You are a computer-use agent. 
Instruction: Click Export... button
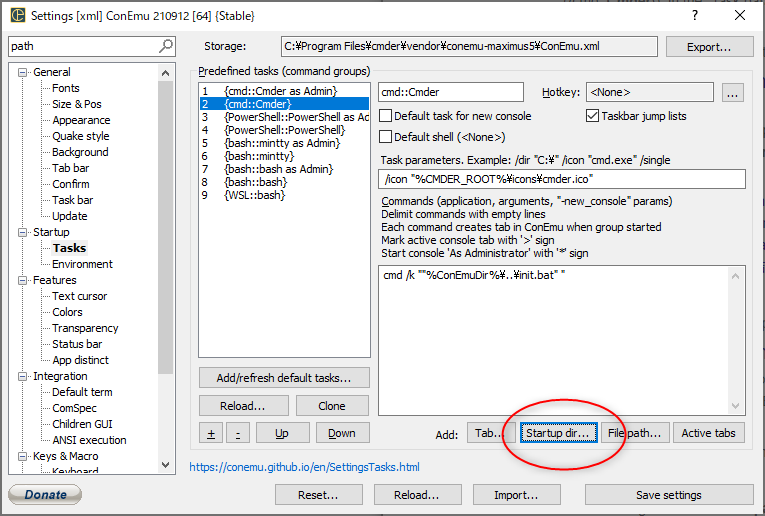[709, 47]
